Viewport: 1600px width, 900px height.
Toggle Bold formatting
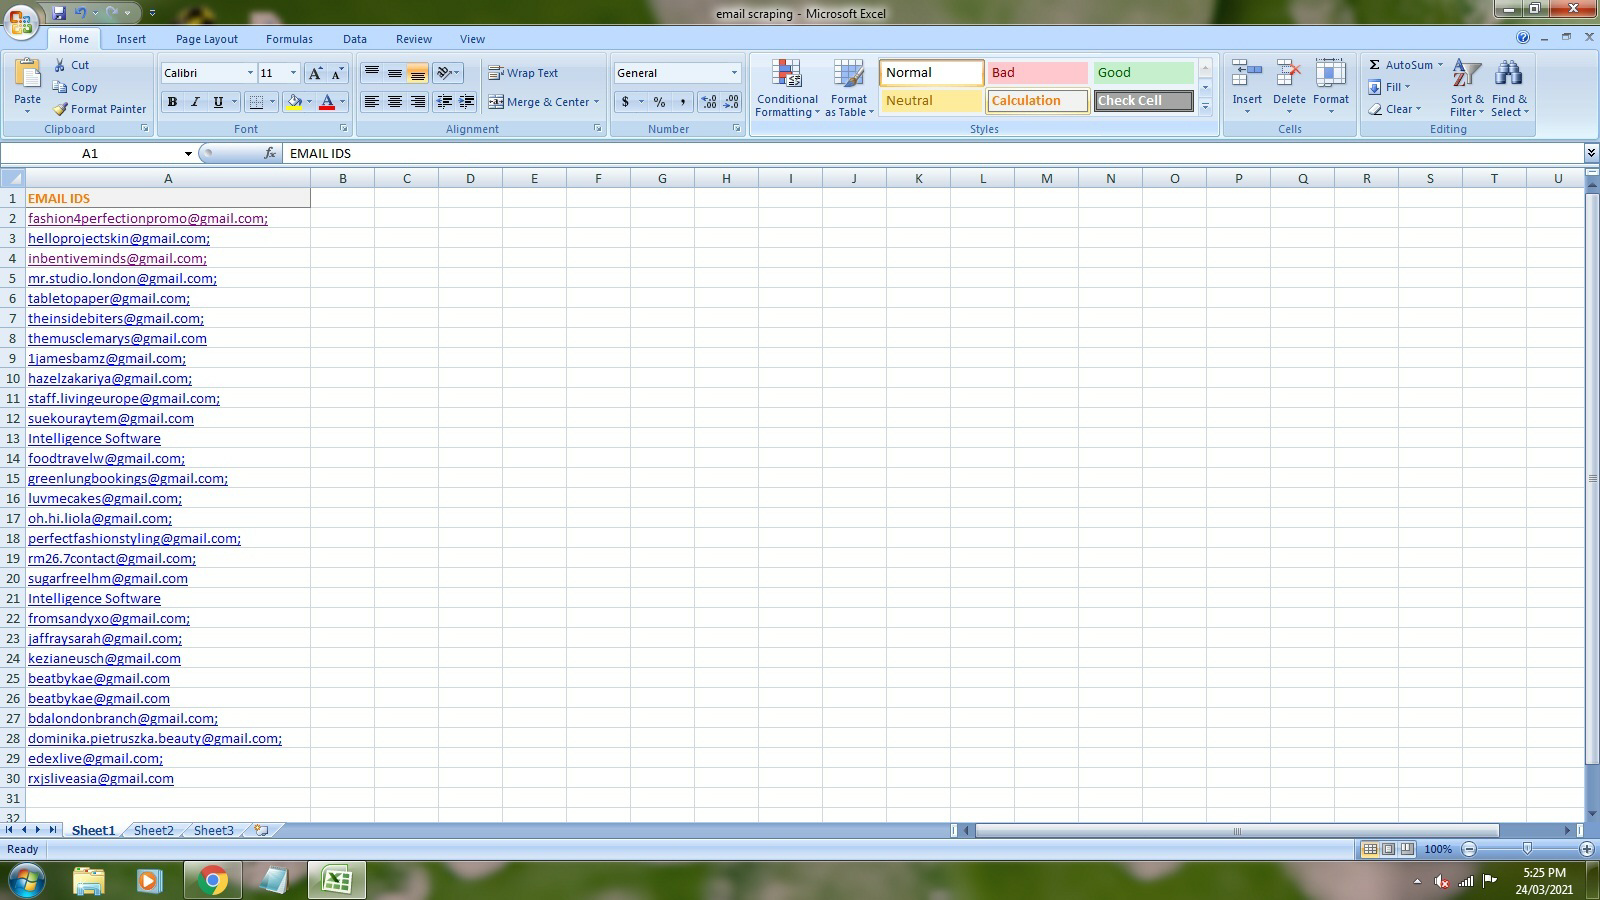tap(172, 102)
